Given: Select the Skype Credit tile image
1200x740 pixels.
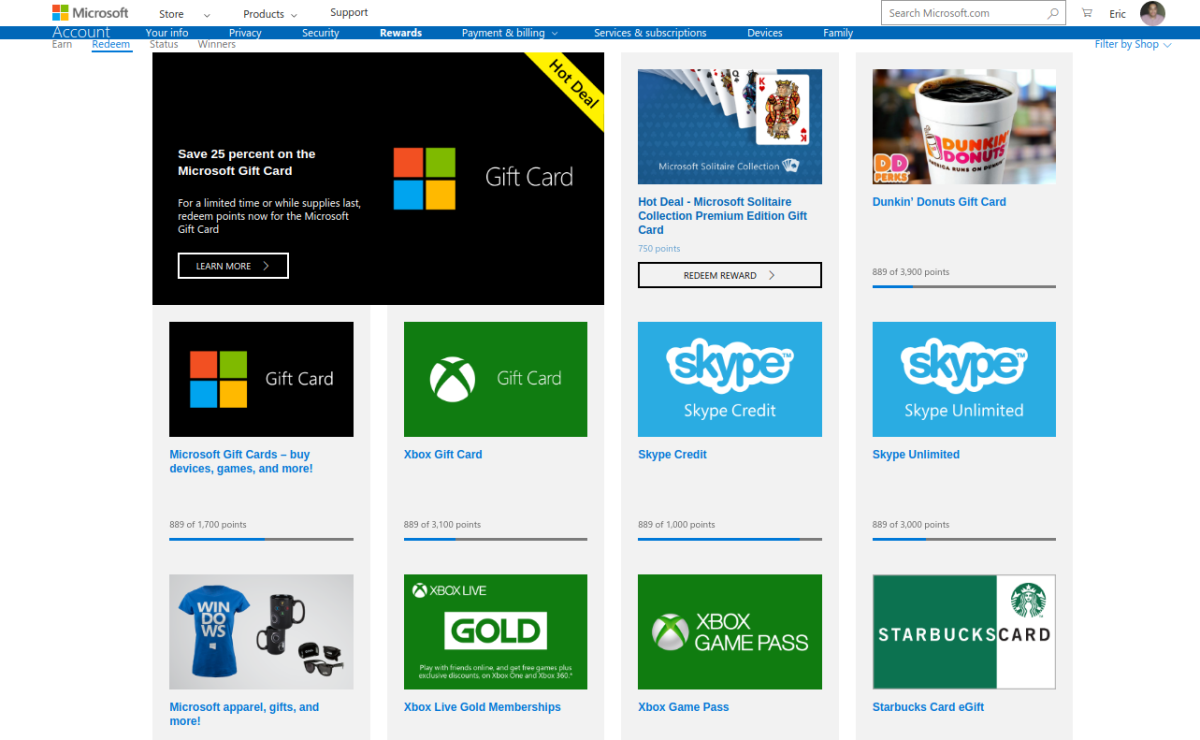Looking at the screenshot, I should pos(729,379).
